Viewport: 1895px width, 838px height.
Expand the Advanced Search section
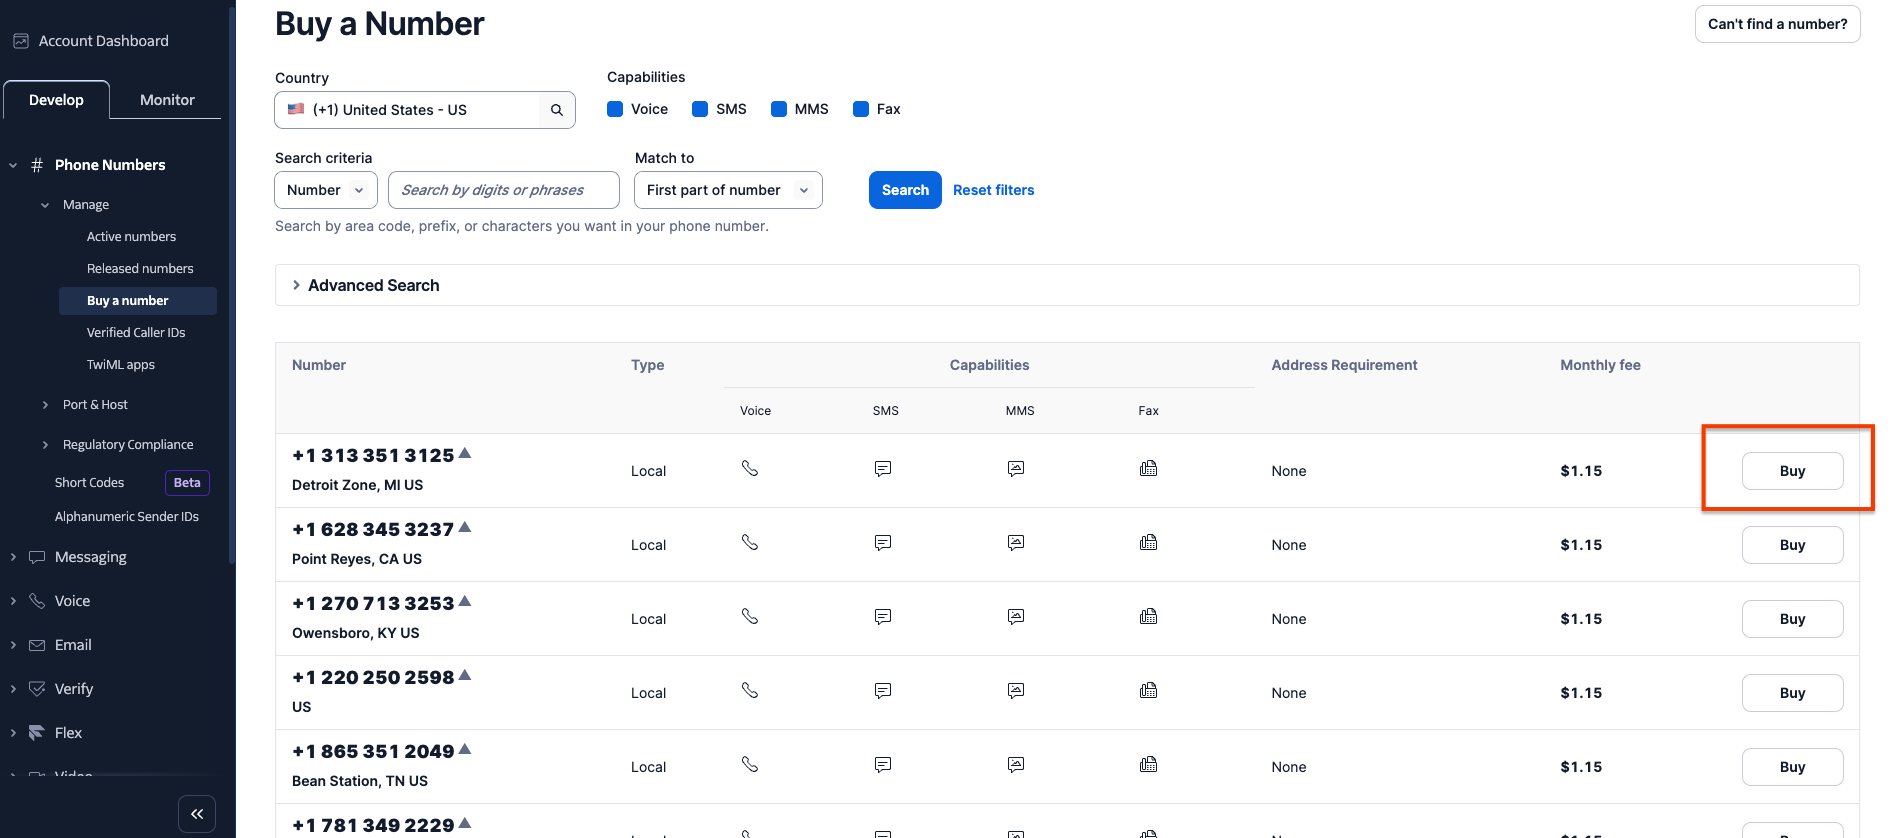[x=1067, y=285]
